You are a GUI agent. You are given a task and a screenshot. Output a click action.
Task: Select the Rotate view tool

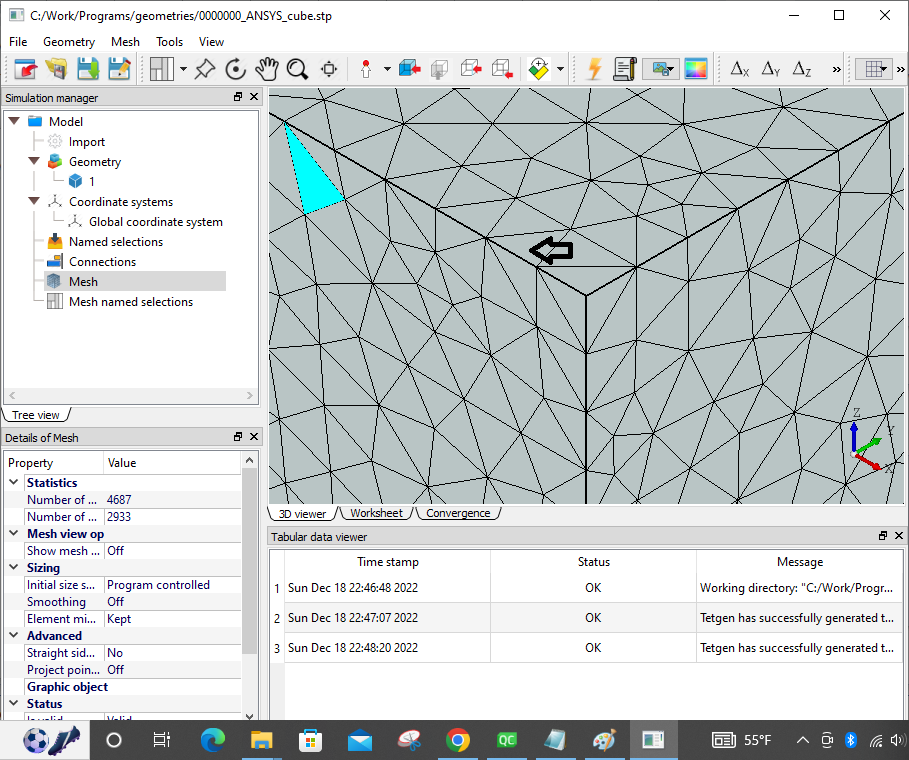pyautogui.click(x=238, y=69)
